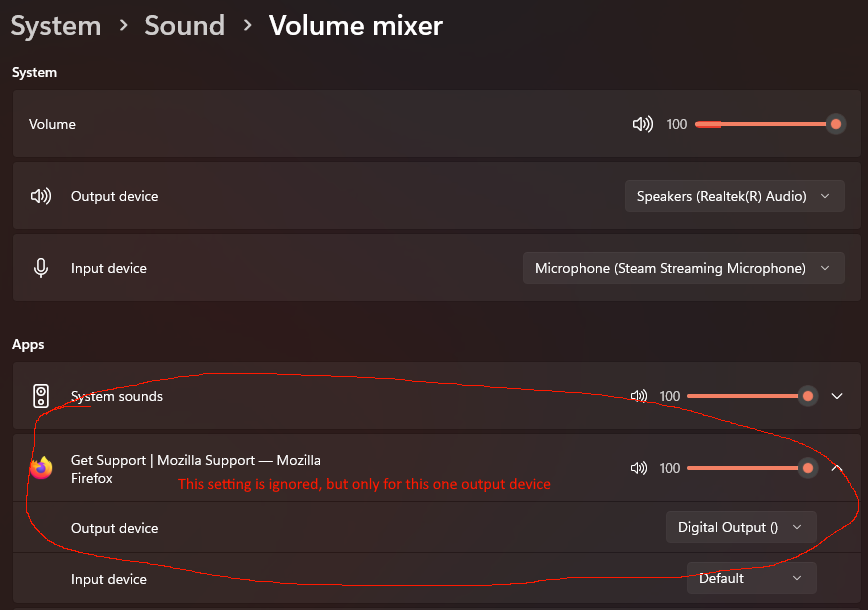The width and height of the screenshot is (868, 610).
Task: Collapse the Firefox app row chevron
Action: [838, 468]
